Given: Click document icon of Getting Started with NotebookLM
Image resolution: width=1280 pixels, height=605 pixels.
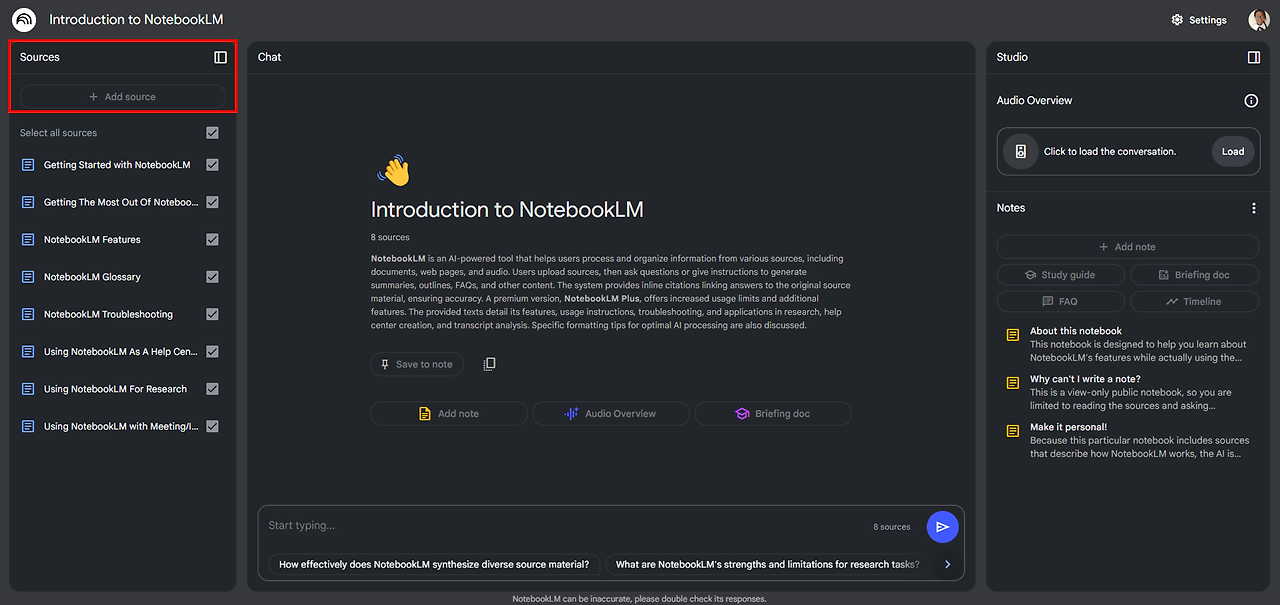Looking at the screenshot, I should point(28,165).
